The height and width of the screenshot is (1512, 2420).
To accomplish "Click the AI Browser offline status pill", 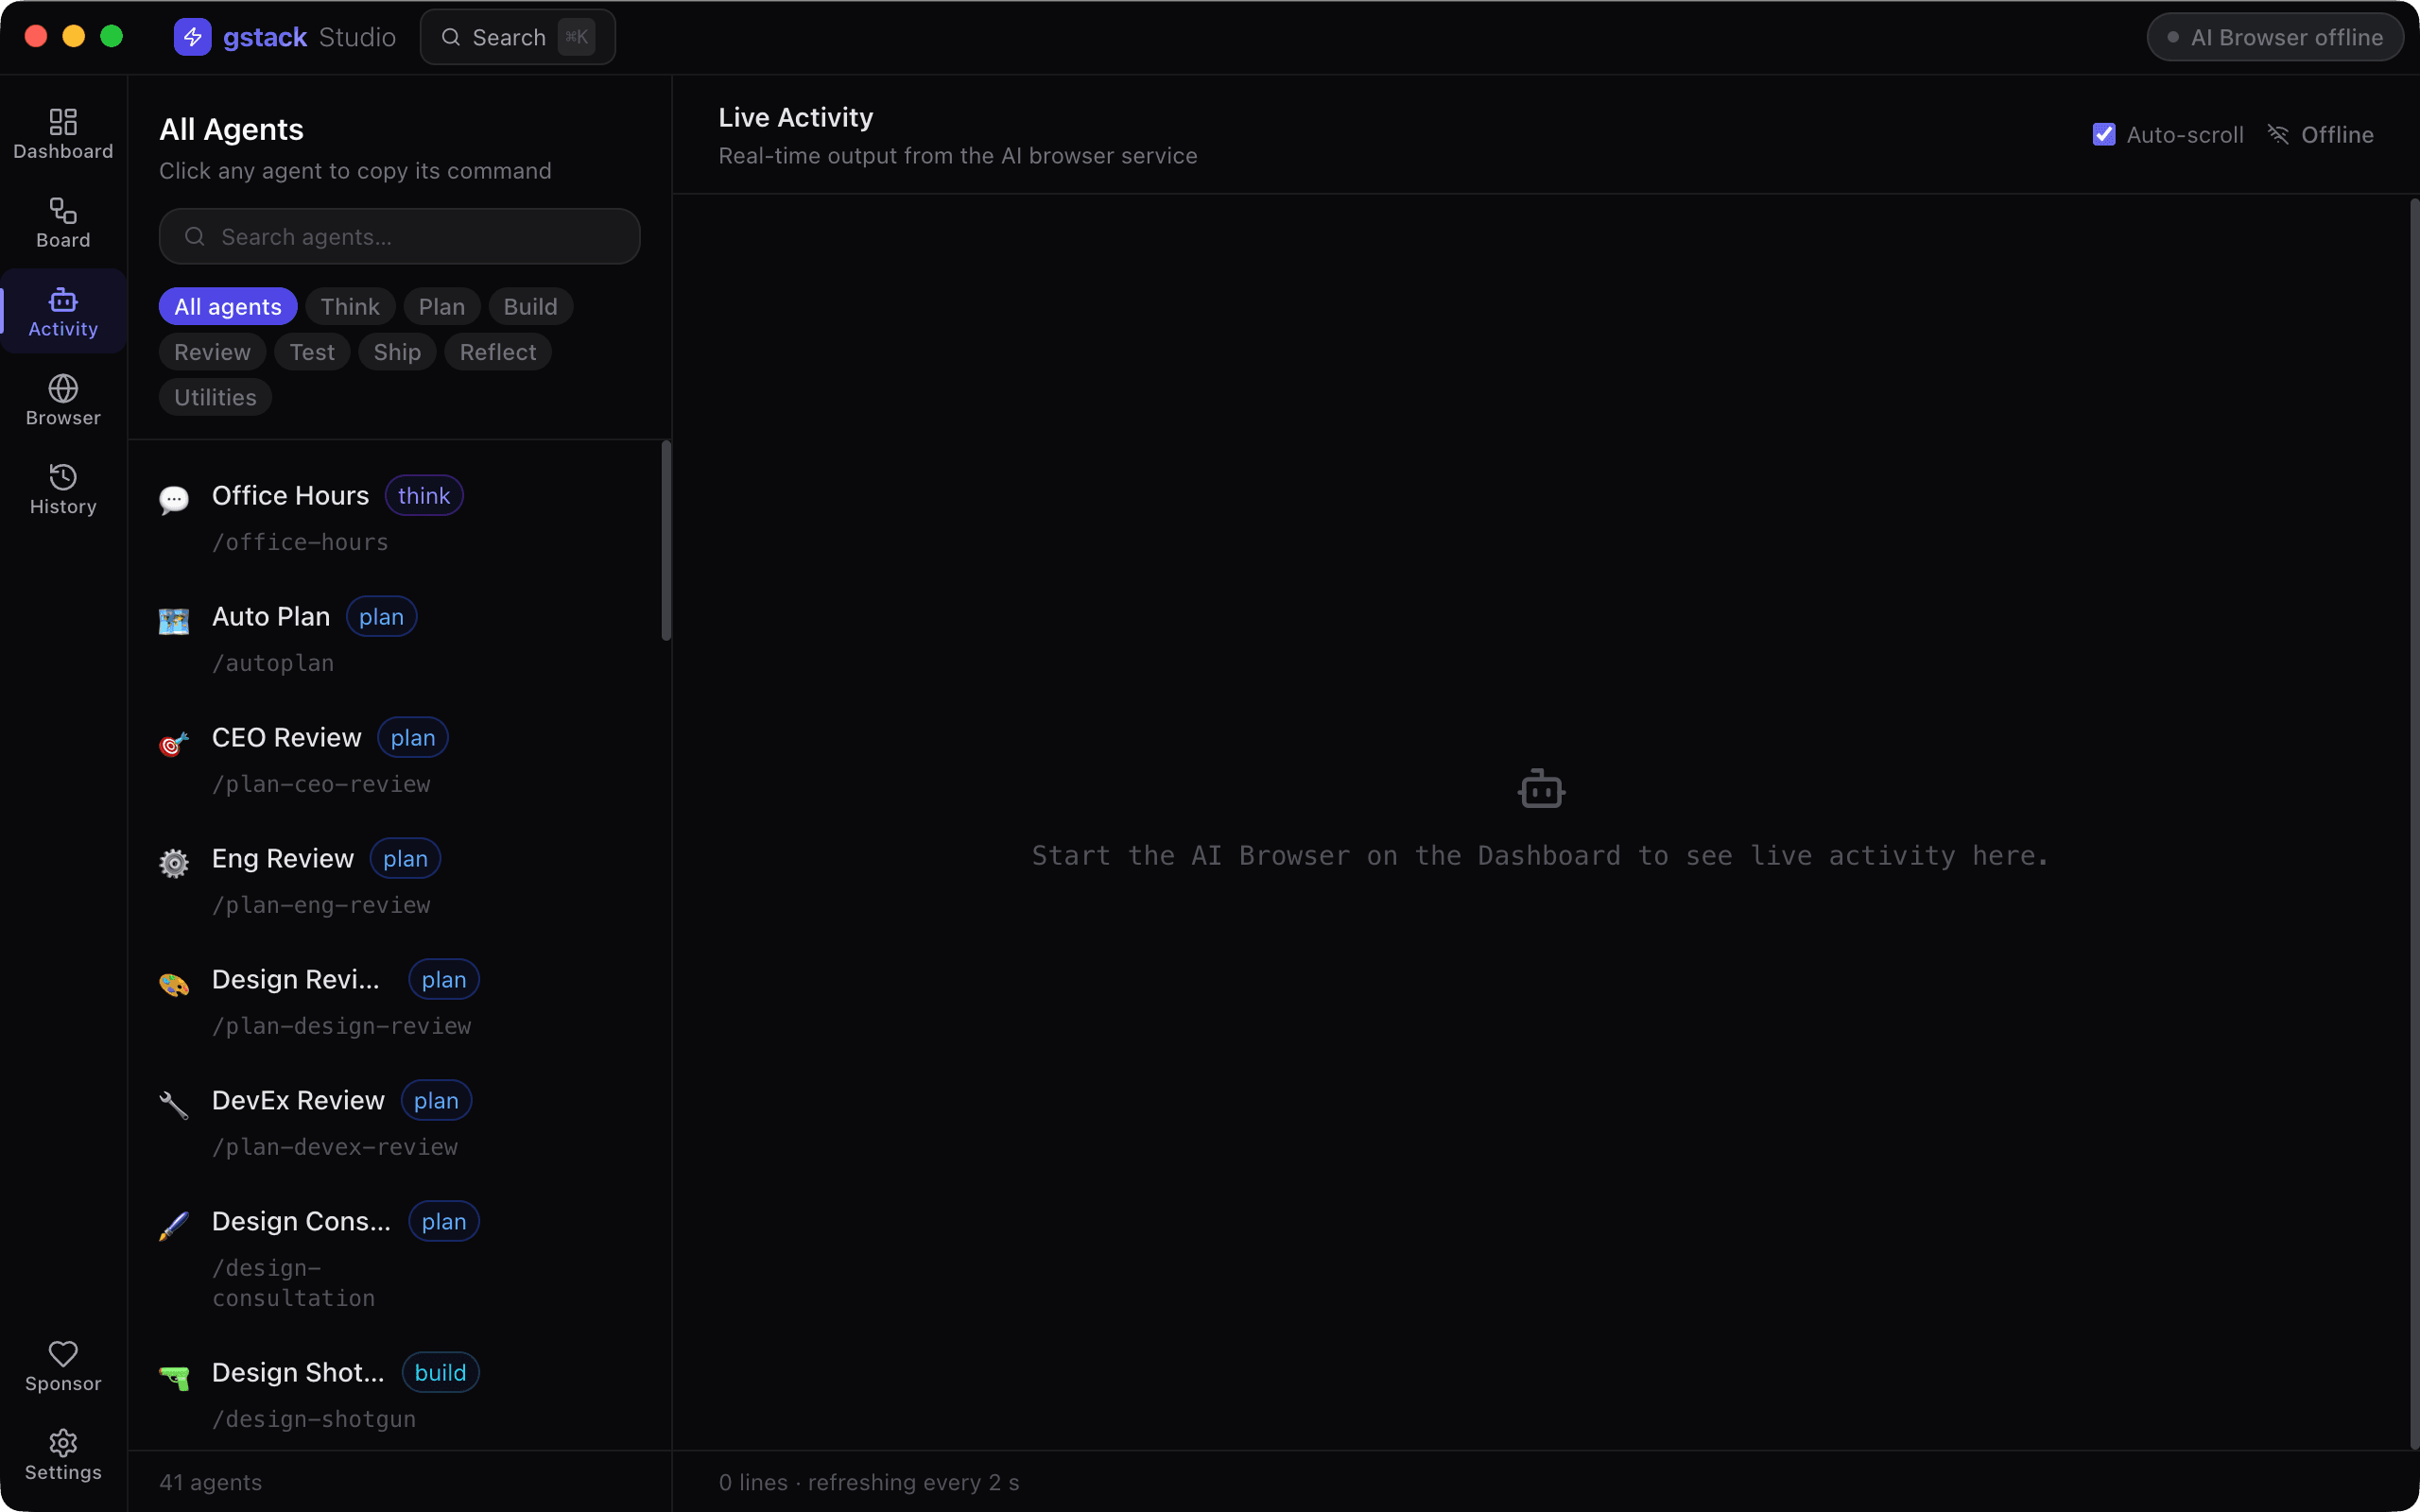I will point(2275,37).
